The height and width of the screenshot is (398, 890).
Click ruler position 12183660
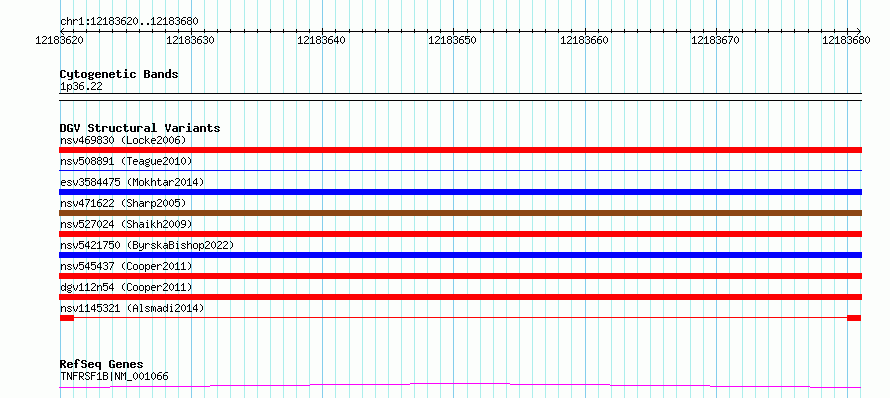click(x=585, y=40)
